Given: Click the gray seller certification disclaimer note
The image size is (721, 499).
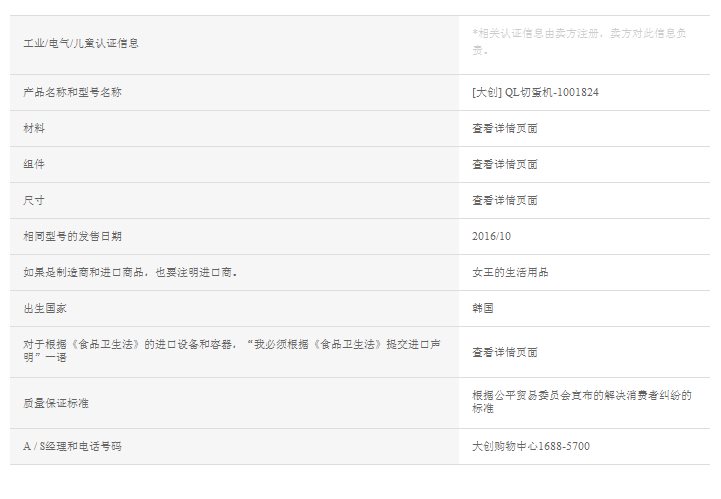Looking at the screenshot, I should tap(579, 41).
